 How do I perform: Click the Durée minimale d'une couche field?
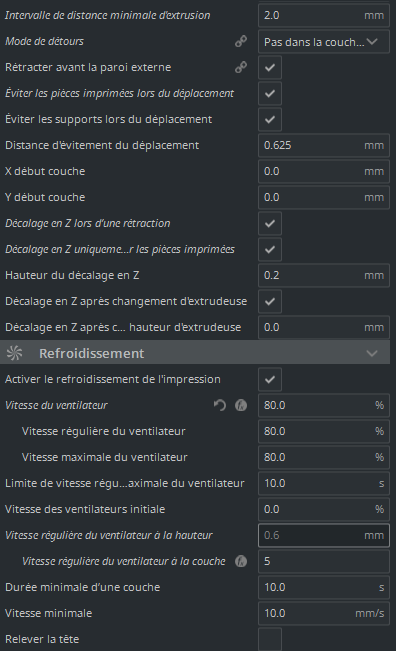324,587
